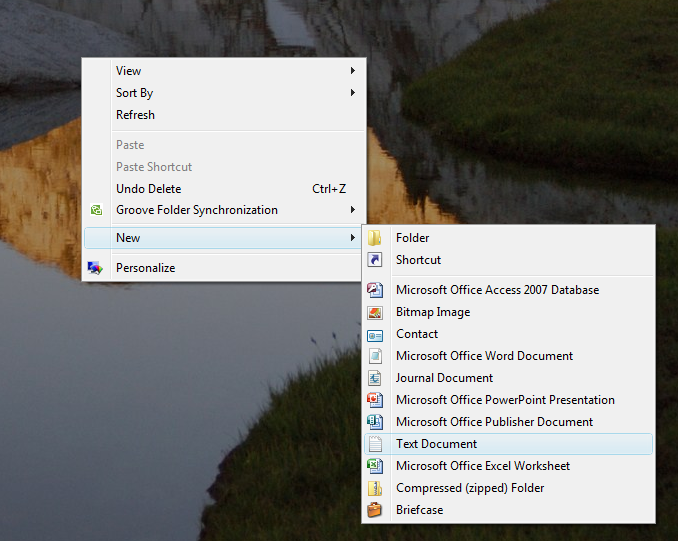Viewport: 678px width, 541px height.
Task: Open the Sort By menu entry
Action: click(224, 93)
